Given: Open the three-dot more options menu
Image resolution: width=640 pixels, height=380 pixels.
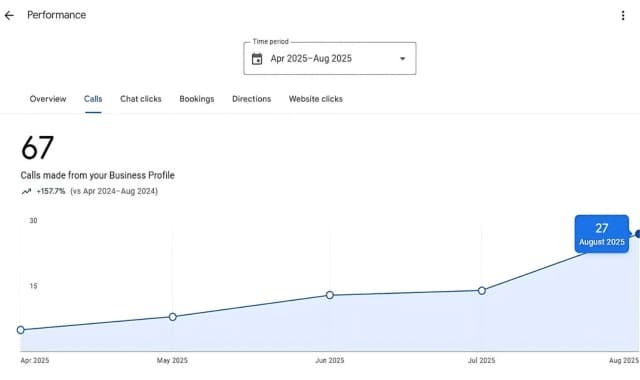Looking at the screenshot, I should [623, 16].
